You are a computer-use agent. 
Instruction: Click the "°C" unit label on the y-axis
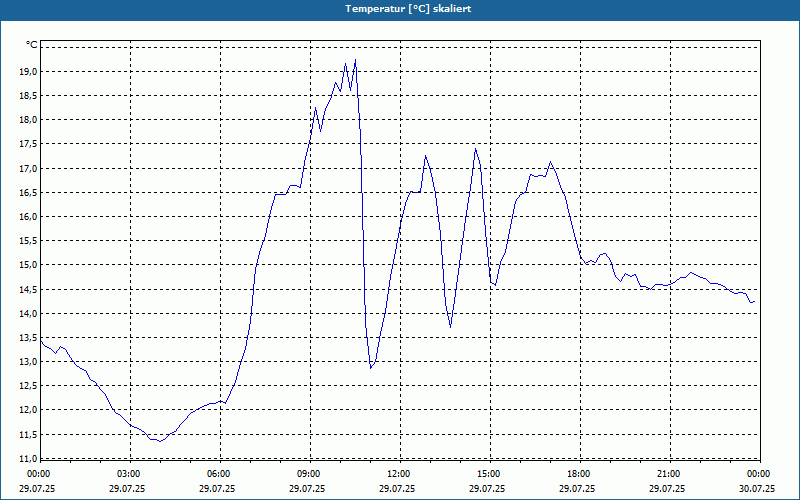pos(32,45)
